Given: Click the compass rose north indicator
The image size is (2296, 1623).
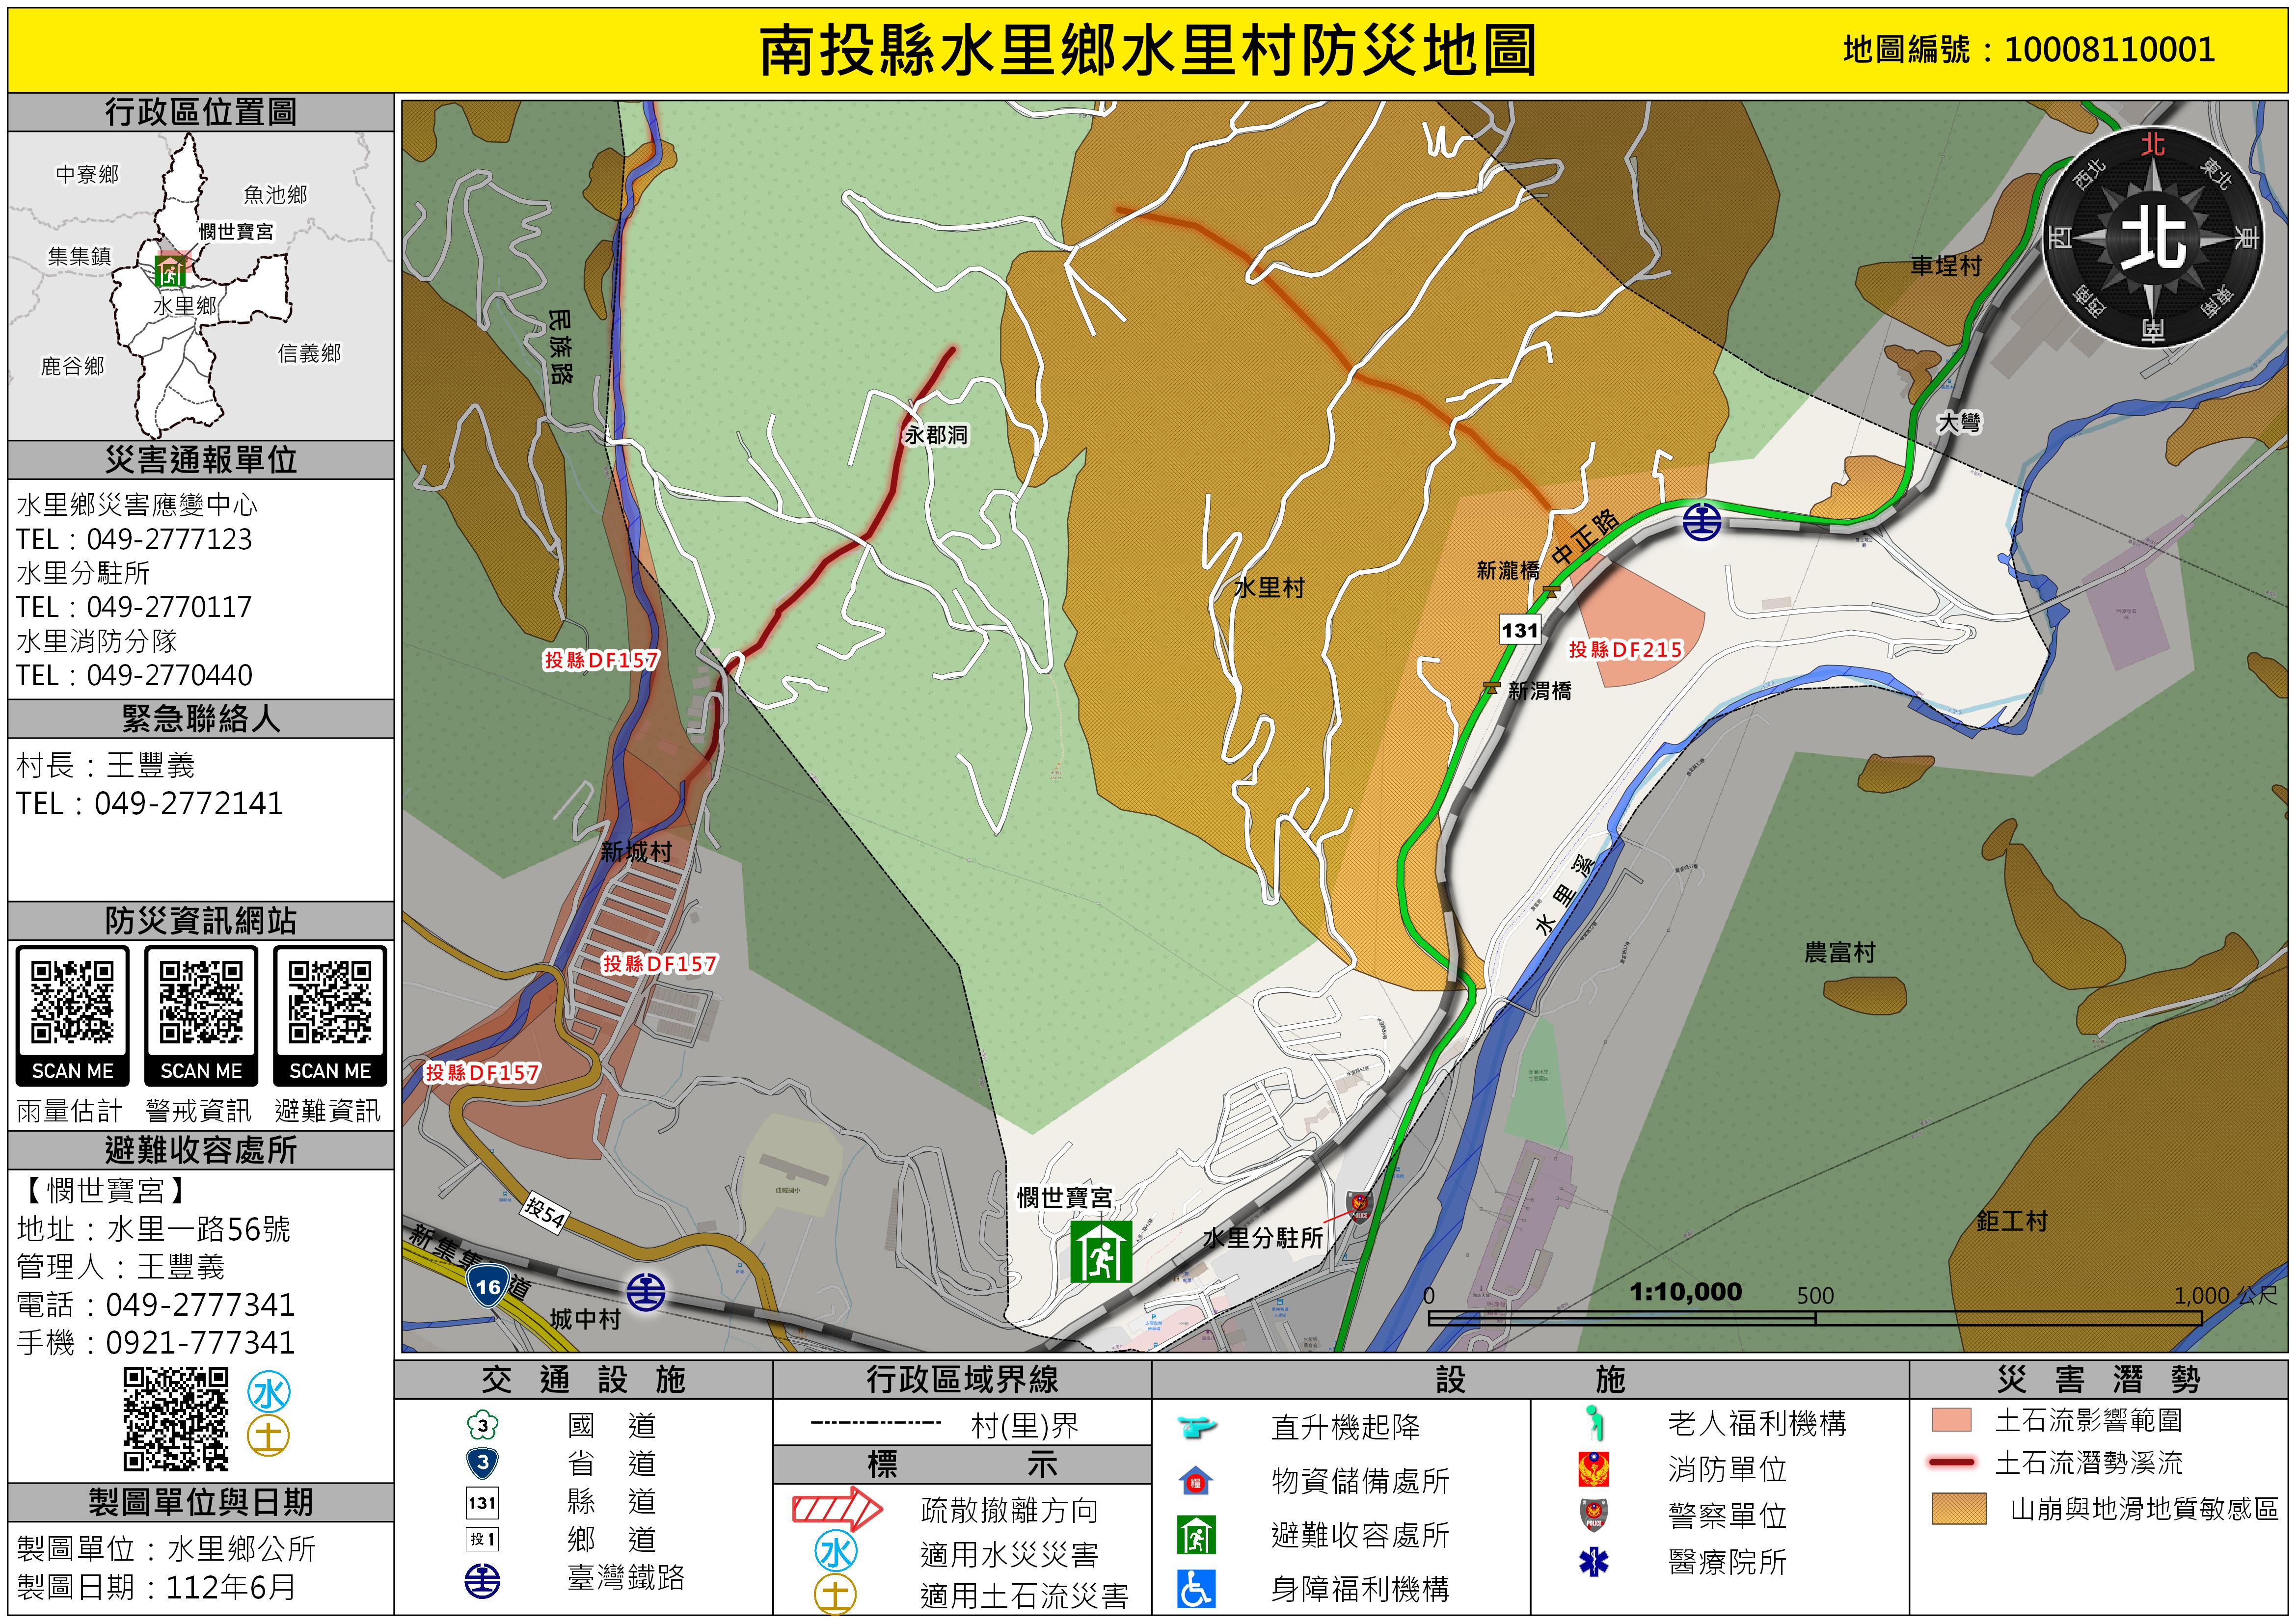Looking at the screenshot, I should (2152, 237).
